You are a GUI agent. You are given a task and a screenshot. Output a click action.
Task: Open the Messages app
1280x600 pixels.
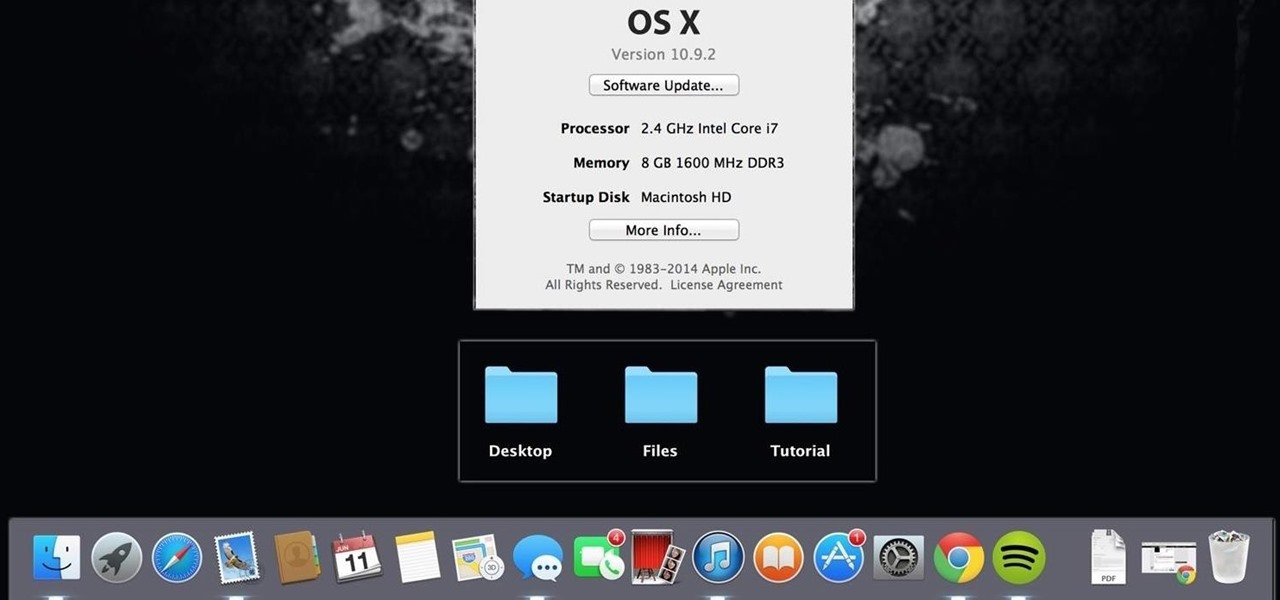click(537, 557)
